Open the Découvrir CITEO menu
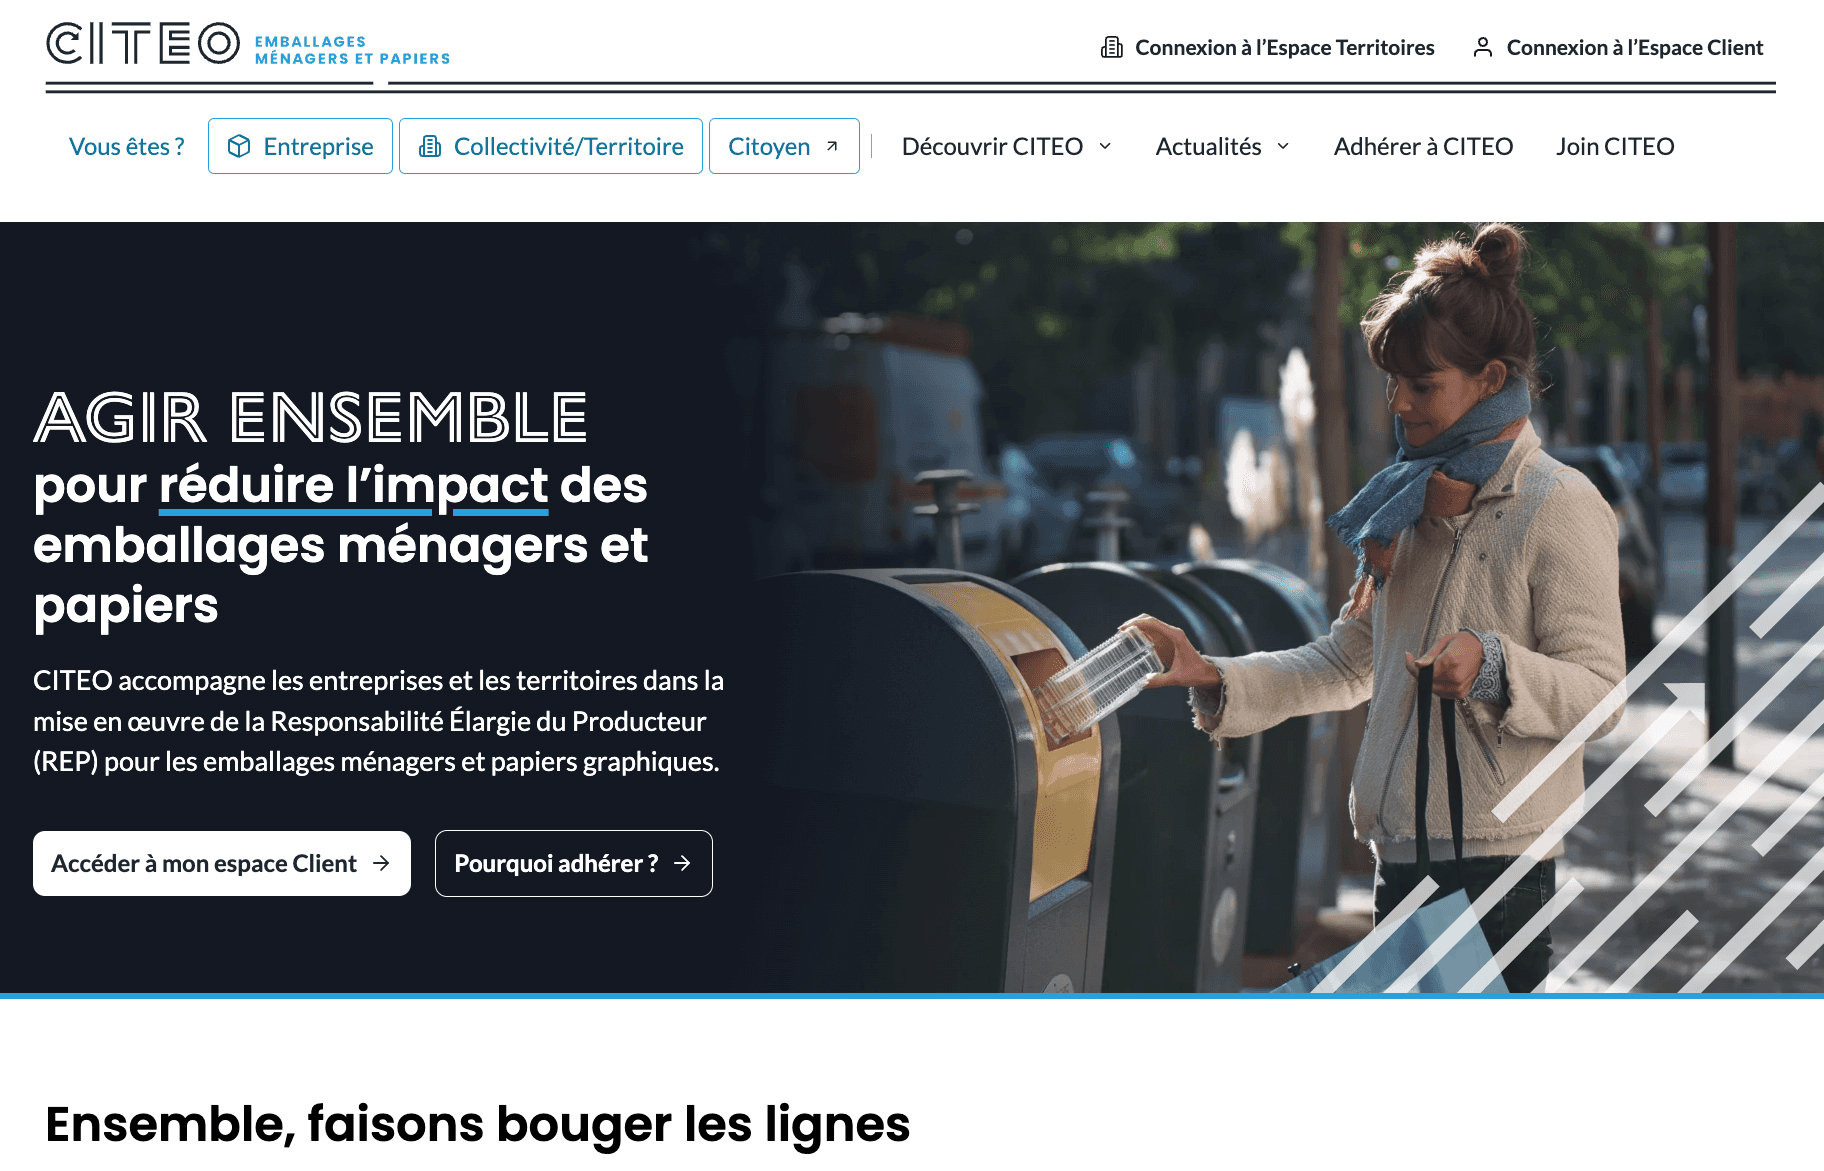This screenshot has height=1171, width=1824. [1007, 146]
